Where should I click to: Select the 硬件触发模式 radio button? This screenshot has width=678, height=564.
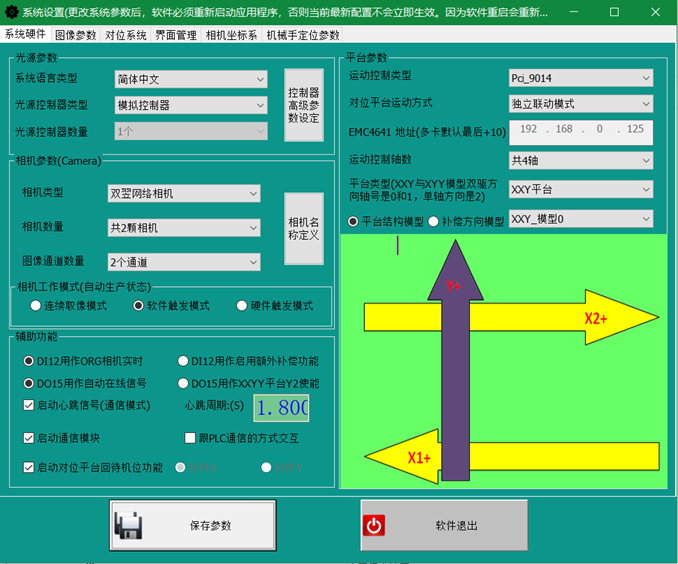(x=242, y=306)
